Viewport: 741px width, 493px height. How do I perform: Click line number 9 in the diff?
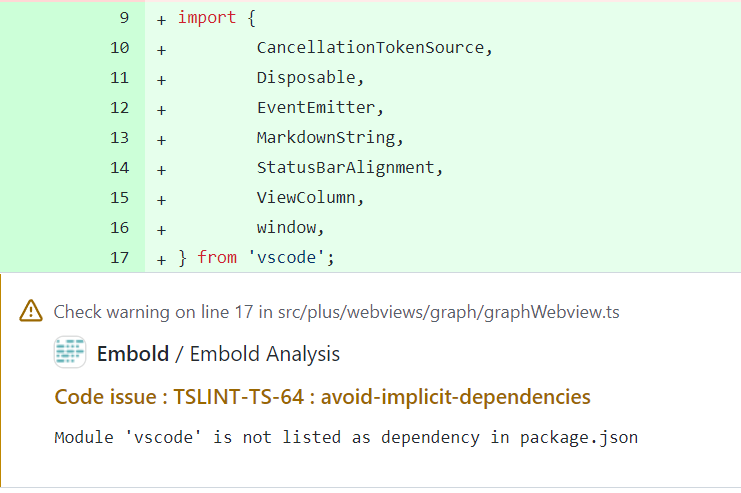[x=124, y=18]
